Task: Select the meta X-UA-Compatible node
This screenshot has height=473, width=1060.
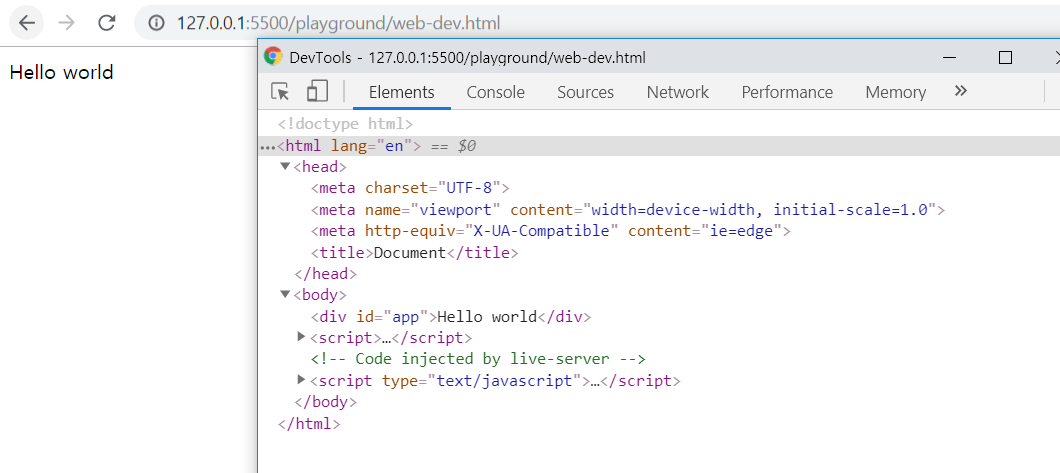Action: pyautogui.click(x=550, y=231)
